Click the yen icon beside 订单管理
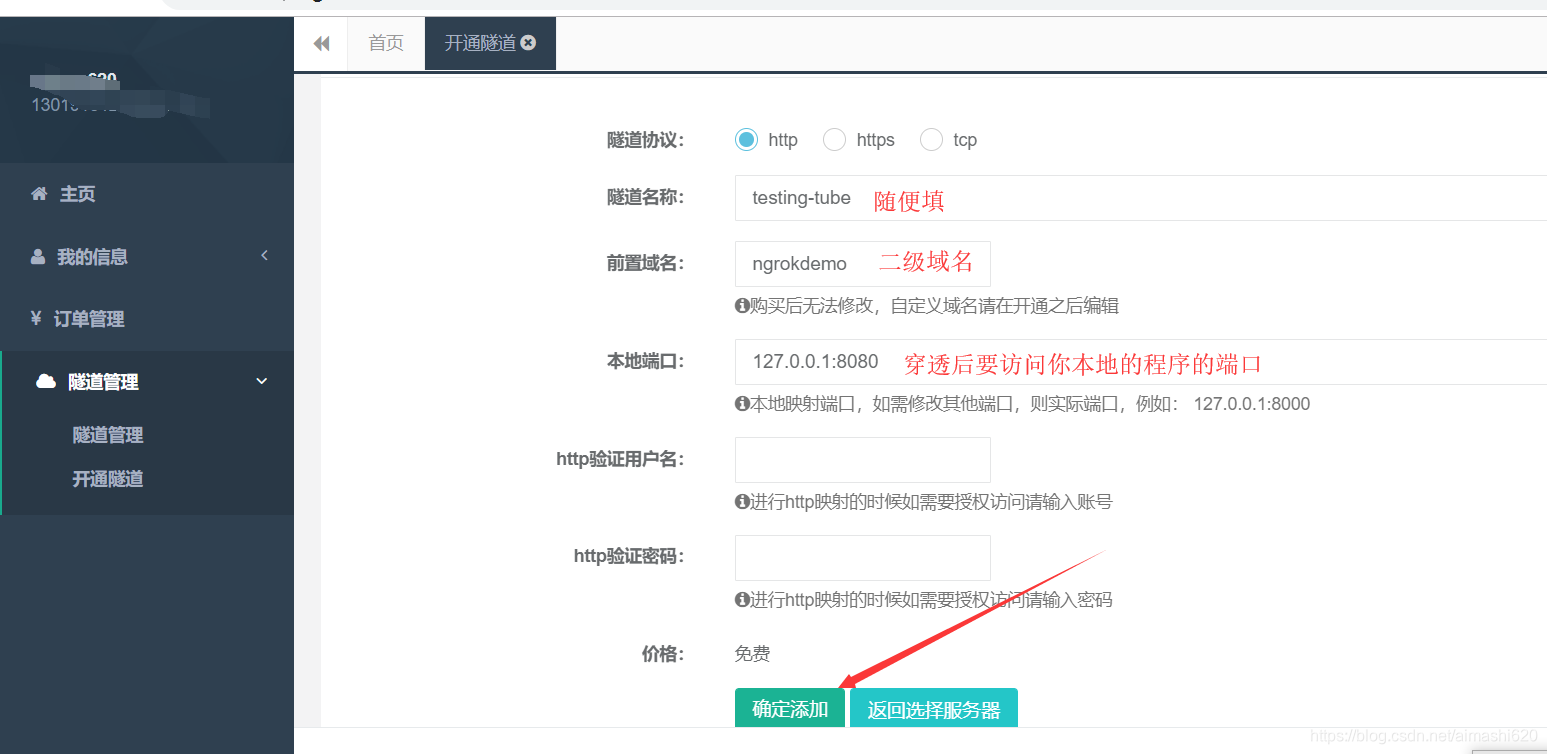The width and height of the screenshot is (1547, 754). pyautogui.click(x=36, y=319)
